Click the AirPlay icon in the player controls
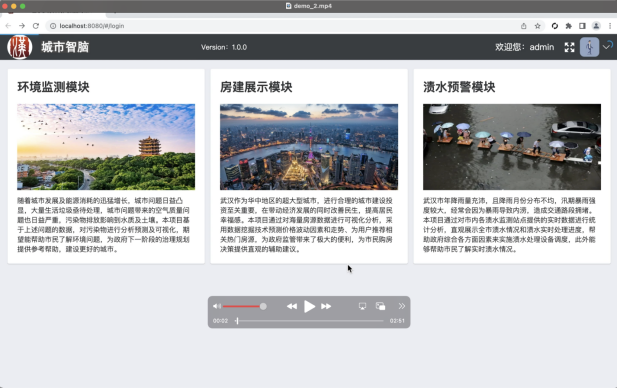 click(x=362, y=306)
